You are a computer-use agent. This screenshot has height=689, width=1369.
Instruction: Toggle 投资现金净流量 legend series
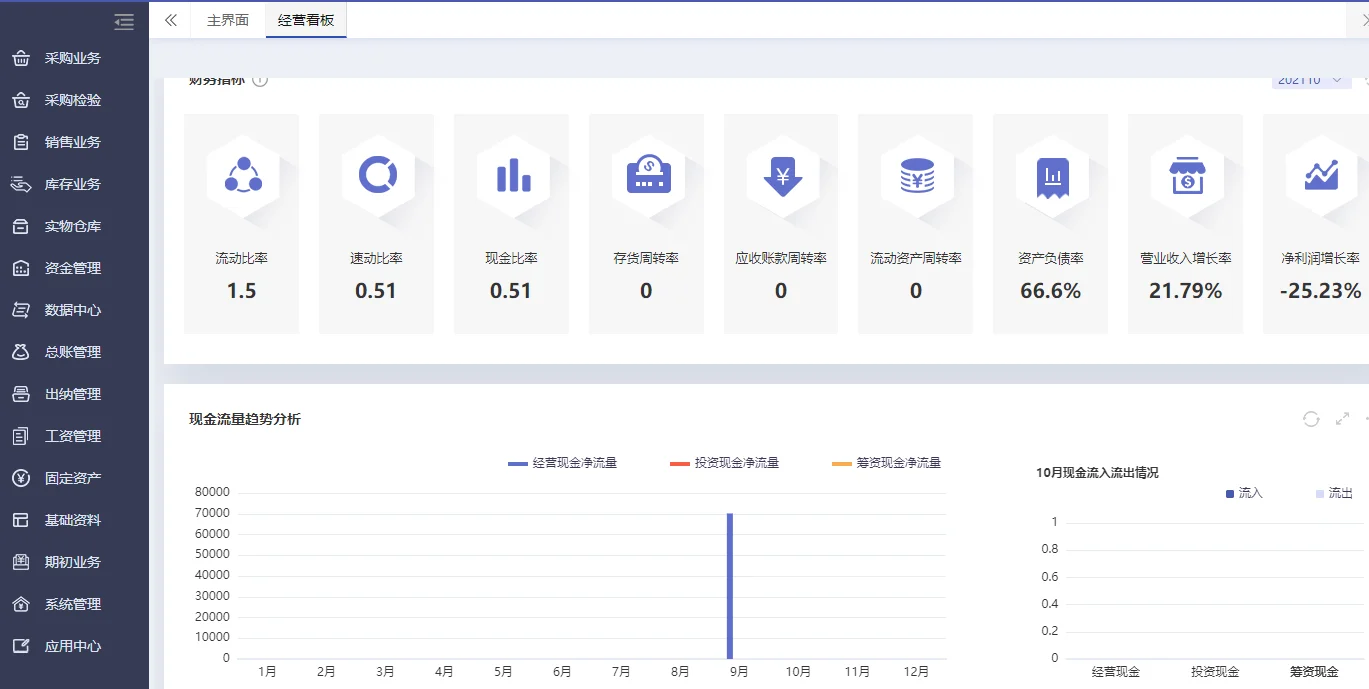(x=725, y=463)
